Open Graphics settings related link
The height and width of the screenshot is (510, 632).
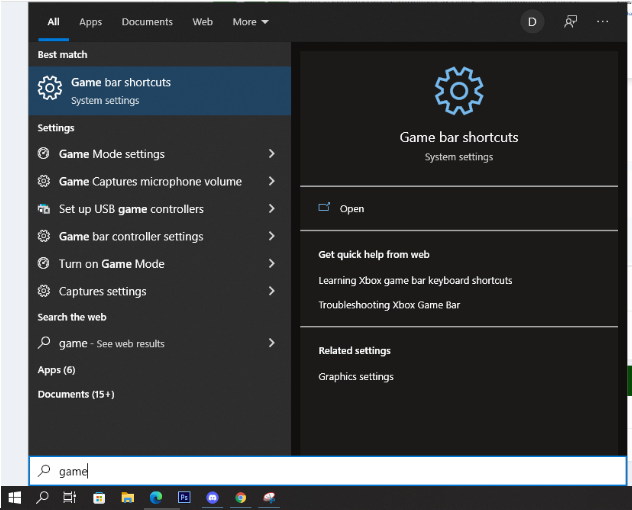coord(356,377)
